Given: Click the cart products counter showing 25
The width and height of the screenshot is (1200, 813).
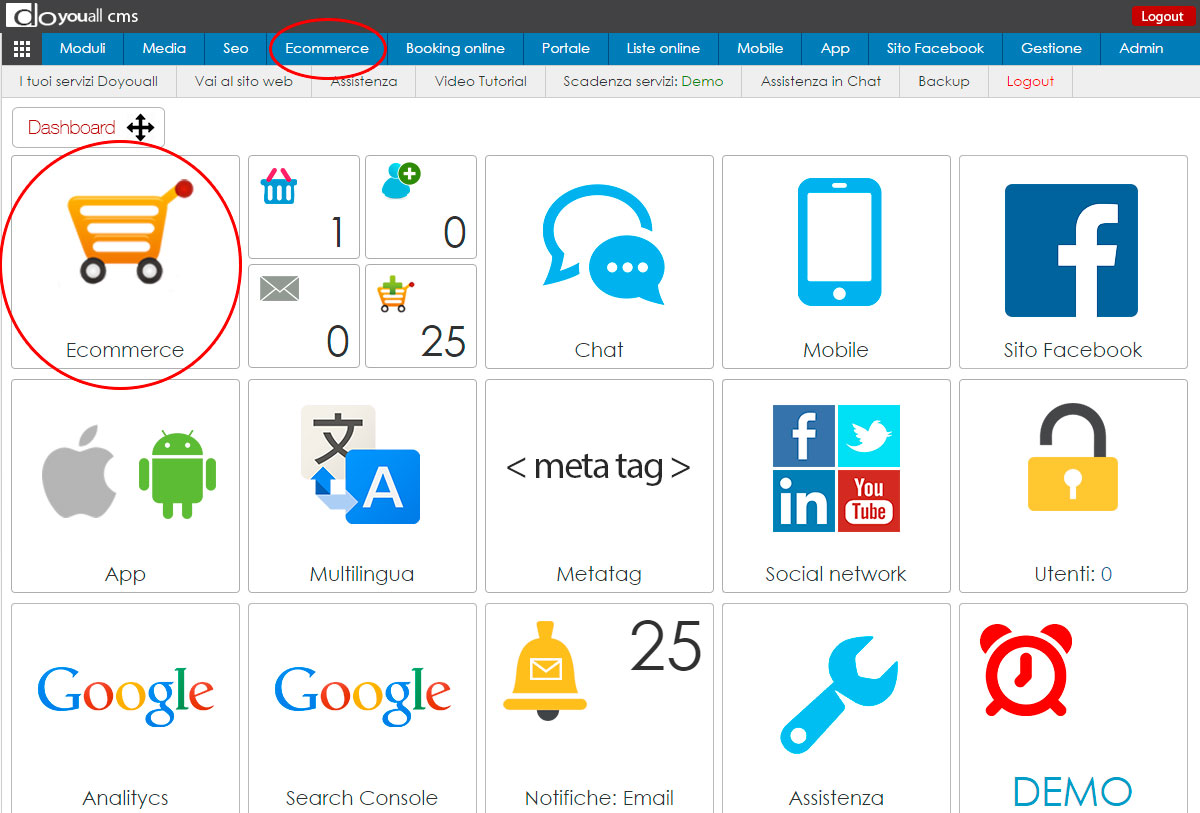Looking at the screenshot, I should pos(421,316).
